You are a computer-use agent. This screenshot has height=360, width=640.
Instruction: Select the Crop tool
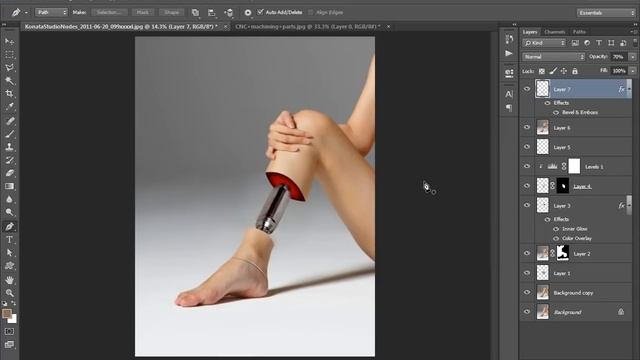tap(9, 93)
